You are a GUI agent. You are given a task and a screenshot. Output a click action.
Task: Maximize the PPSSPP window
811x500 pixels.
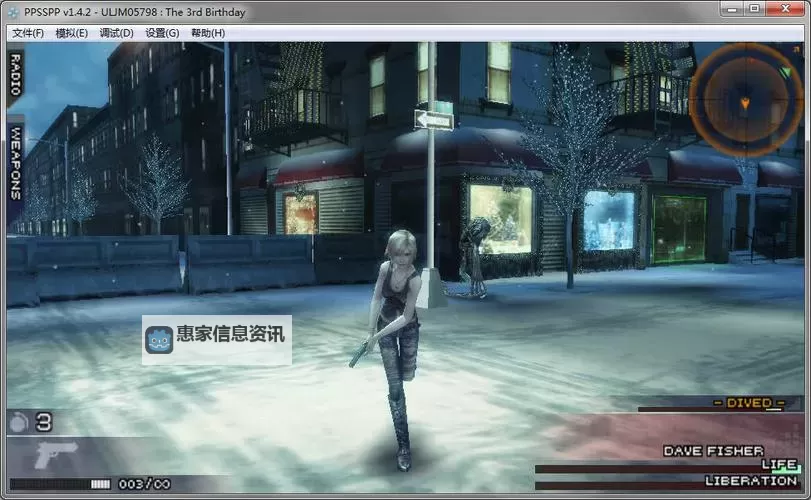point(755,9)
